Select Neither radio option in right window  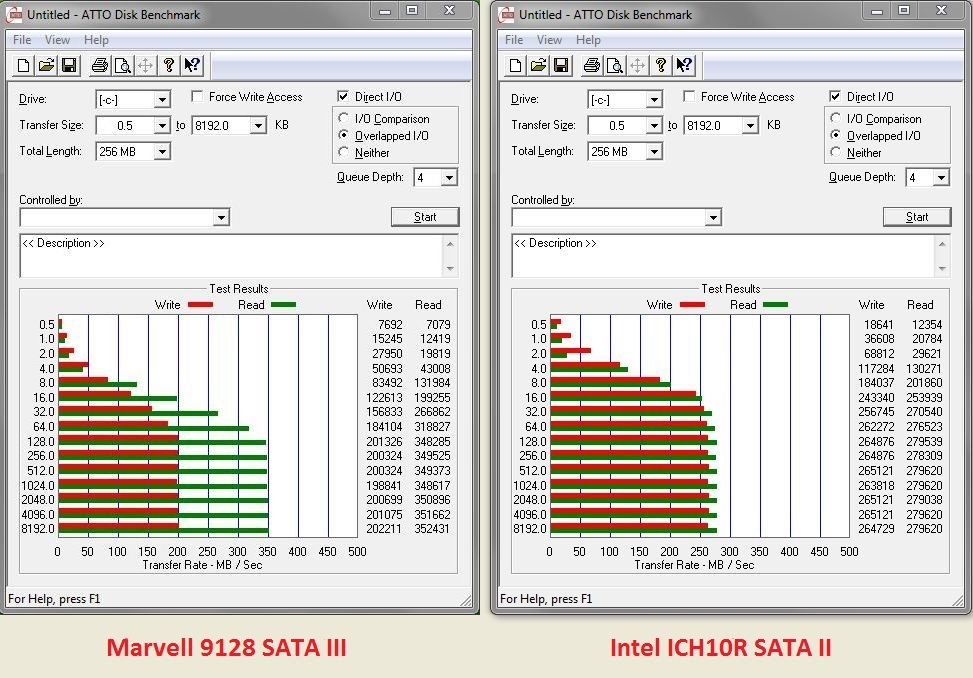(x=837, y=153)
